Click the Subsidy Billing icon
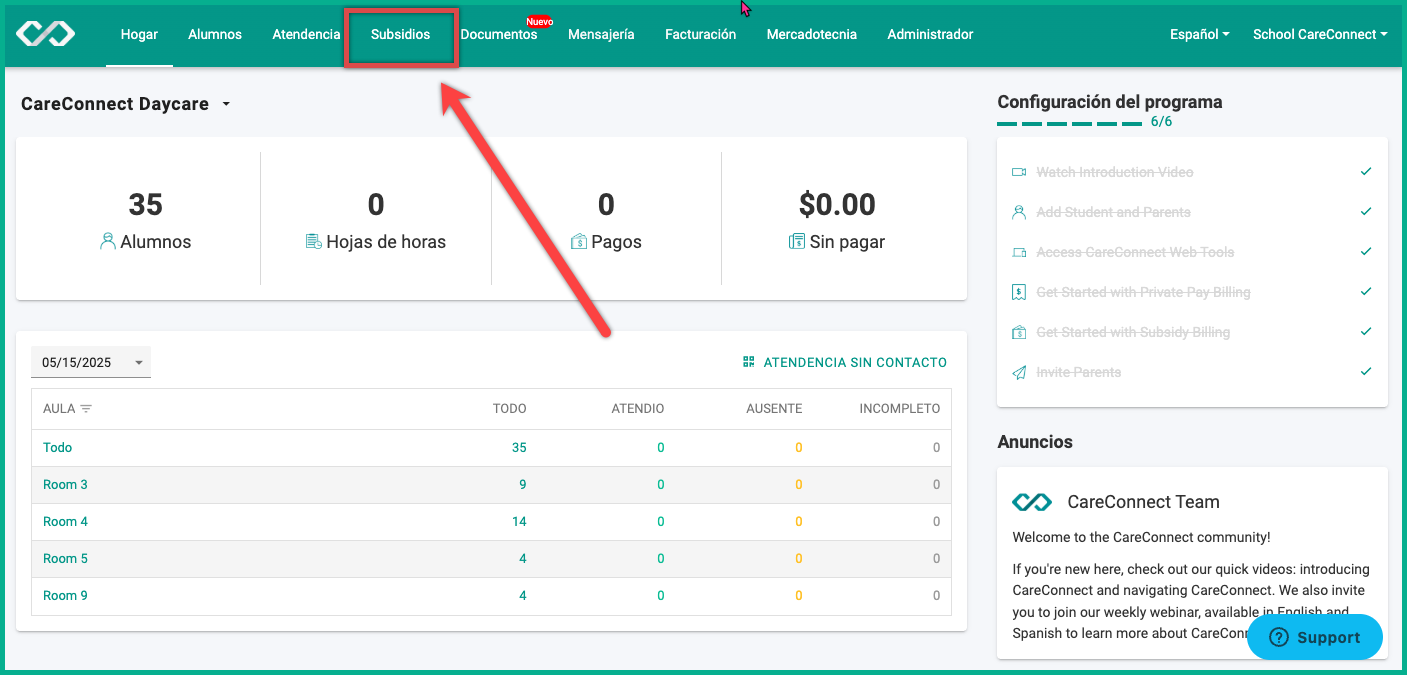 click(x=1019, y=332)
